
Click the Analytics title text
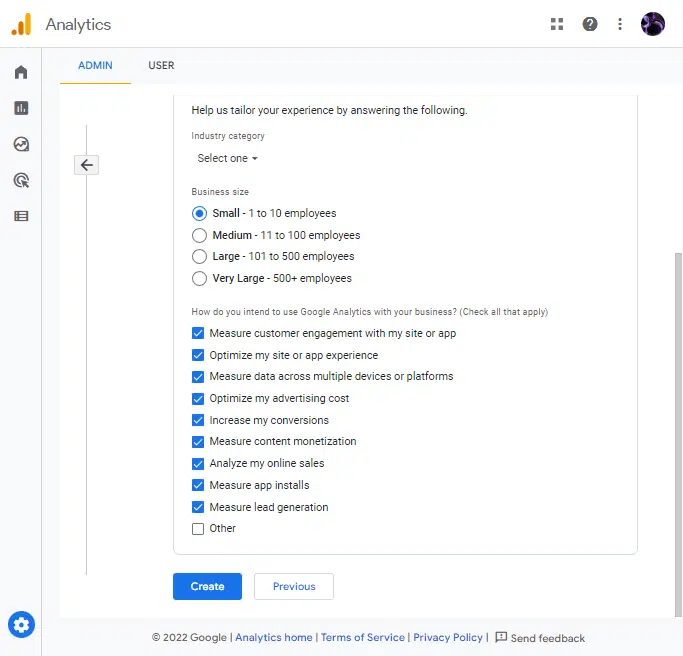pyautogui.click(x=78, y=25)
